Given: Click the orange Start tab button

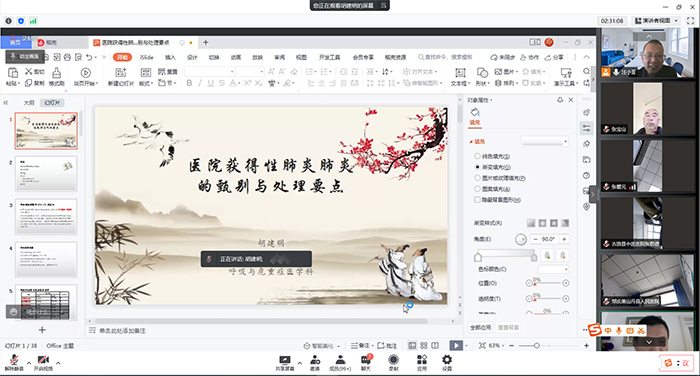Looking at the screenshot, I should tap(122, 57).
